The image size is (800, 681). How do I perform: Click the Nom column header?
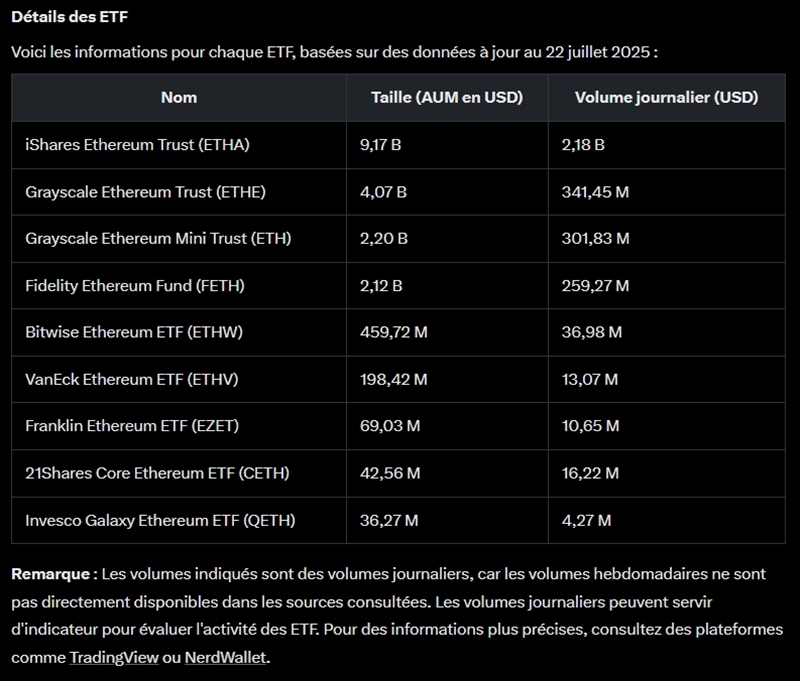coord(179,97)
